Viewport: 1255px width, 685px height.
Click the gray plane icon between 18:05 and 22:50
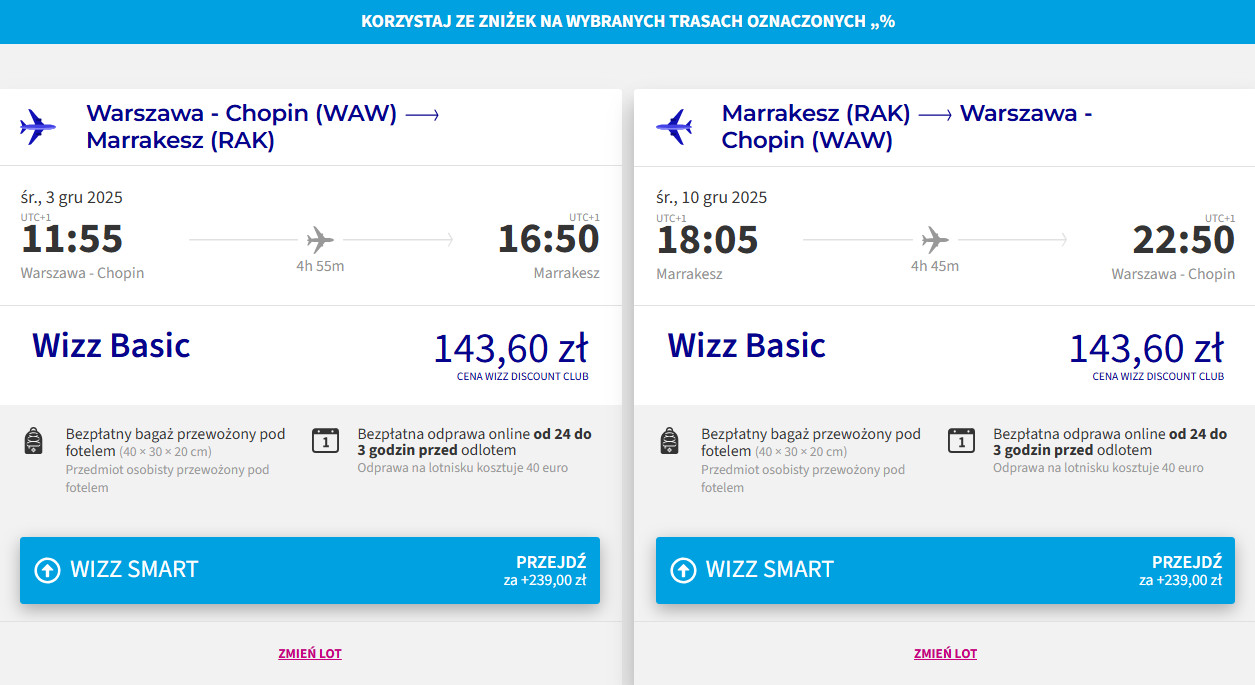(935, 240)
